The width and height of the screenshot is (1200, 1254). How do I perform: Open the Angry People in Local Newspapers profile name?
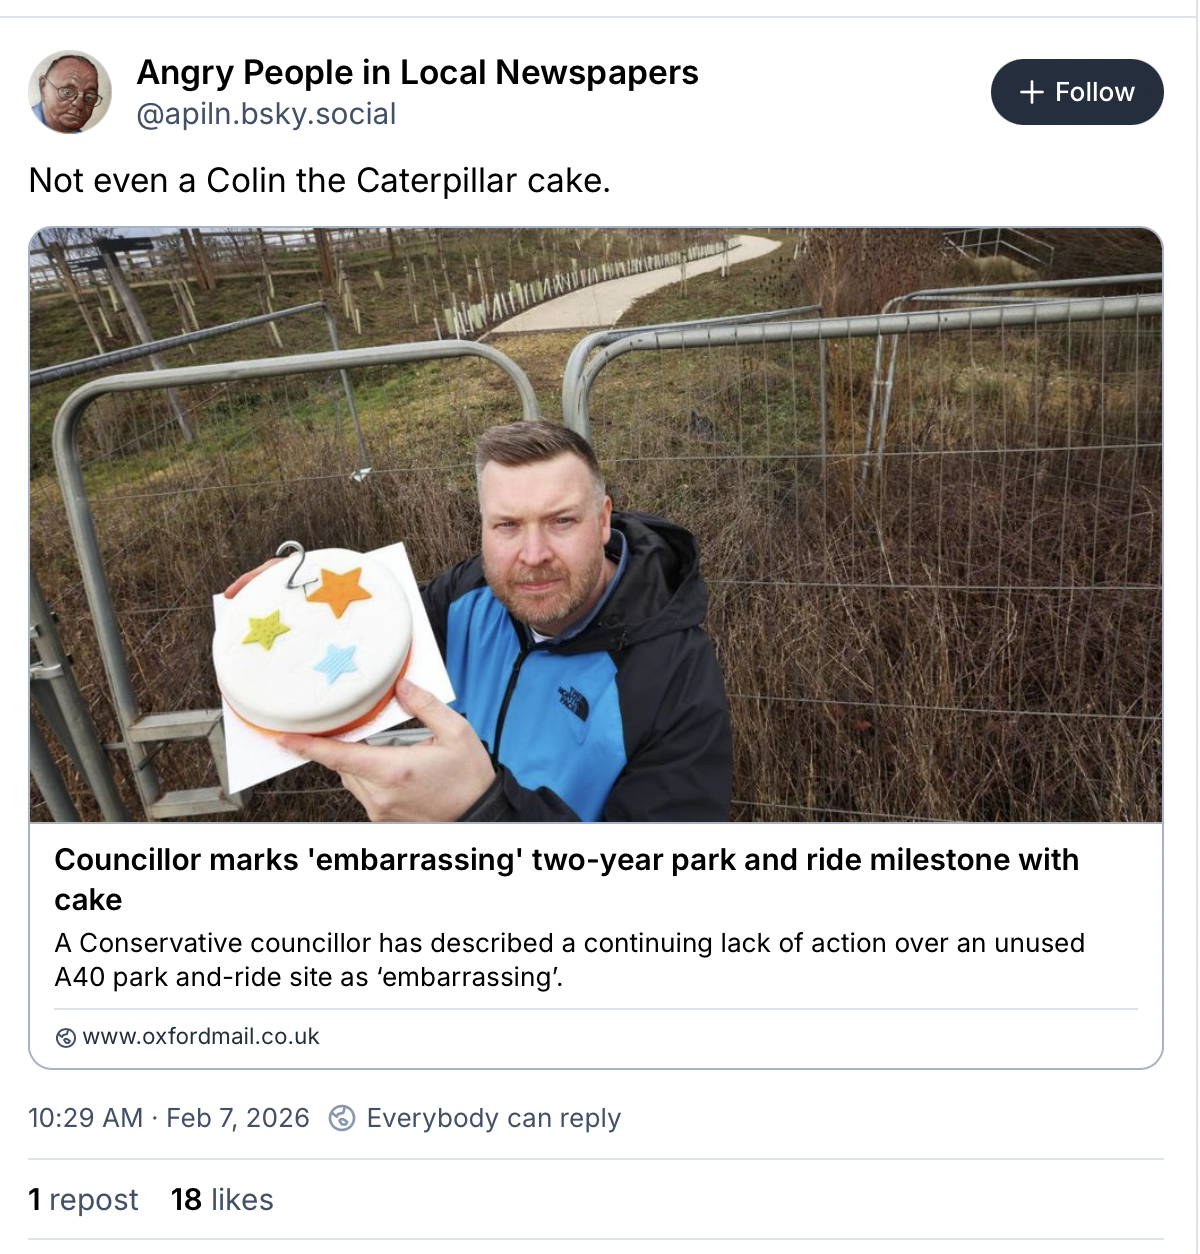(417, 72)
